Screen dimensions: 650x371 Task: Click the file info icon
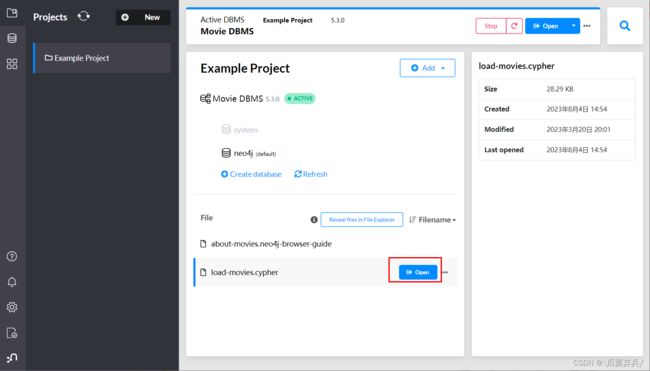click(x=314, y=220)
